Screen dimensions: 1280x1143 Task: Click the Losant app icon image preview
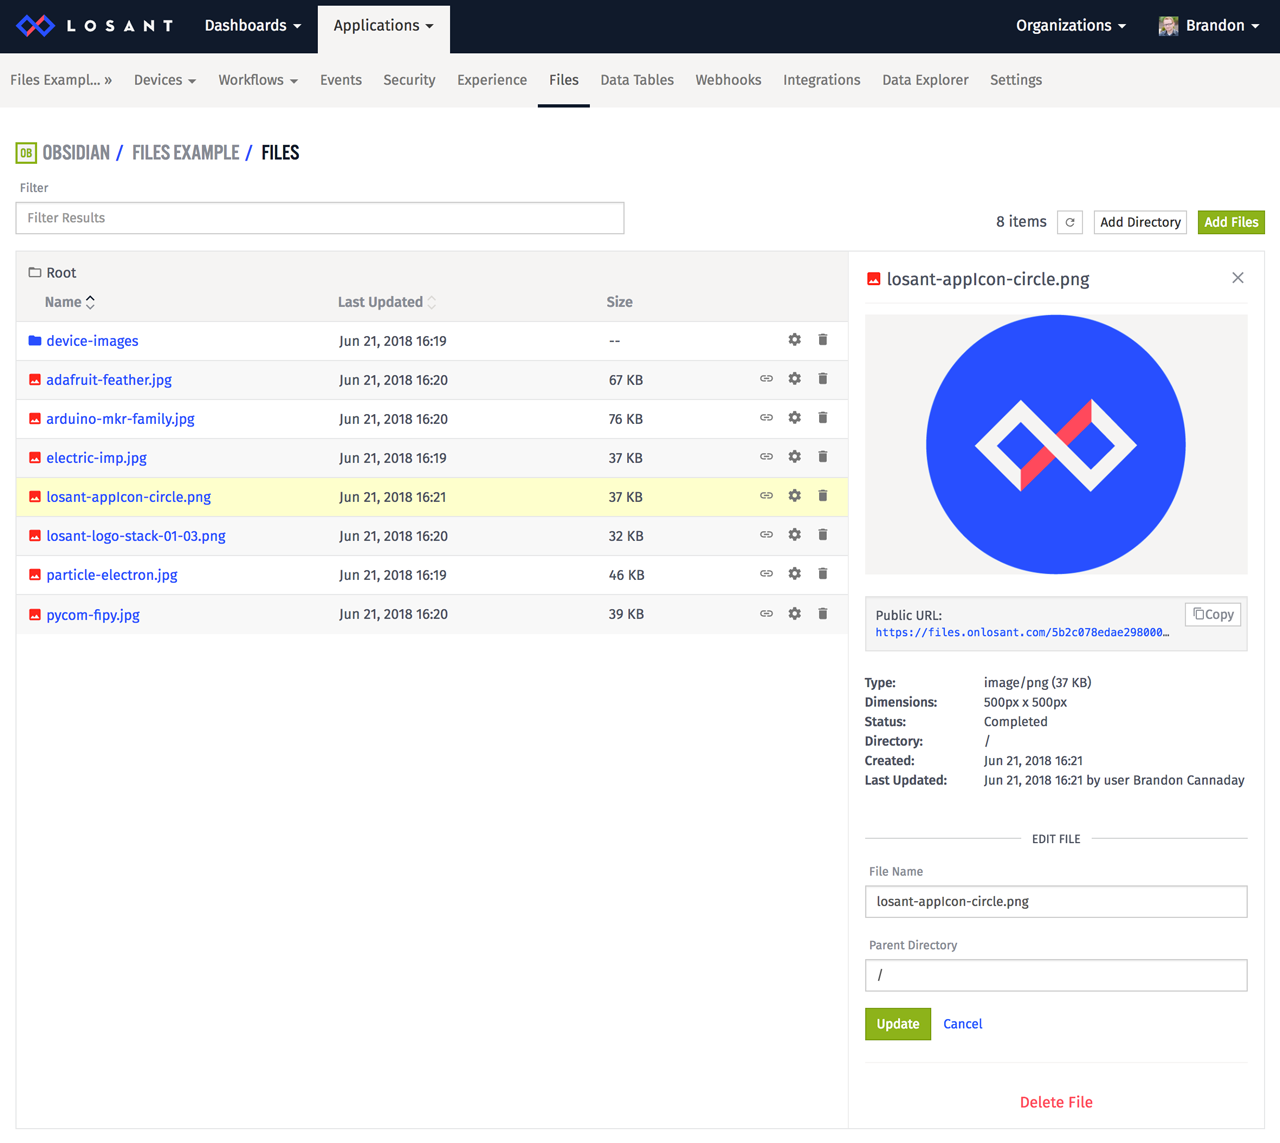(x=1056, y=445)
